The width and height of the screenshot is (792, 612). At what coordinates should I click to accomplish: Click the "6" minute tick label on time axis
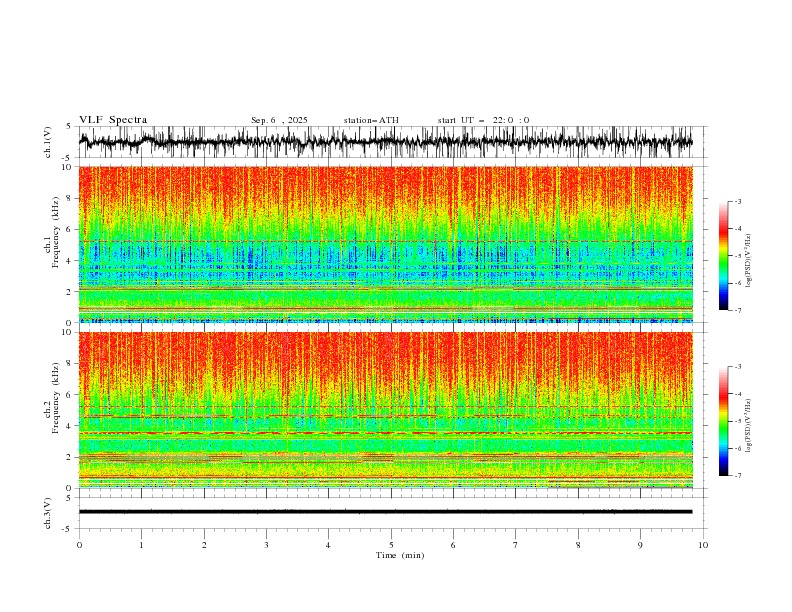(453, 545)
